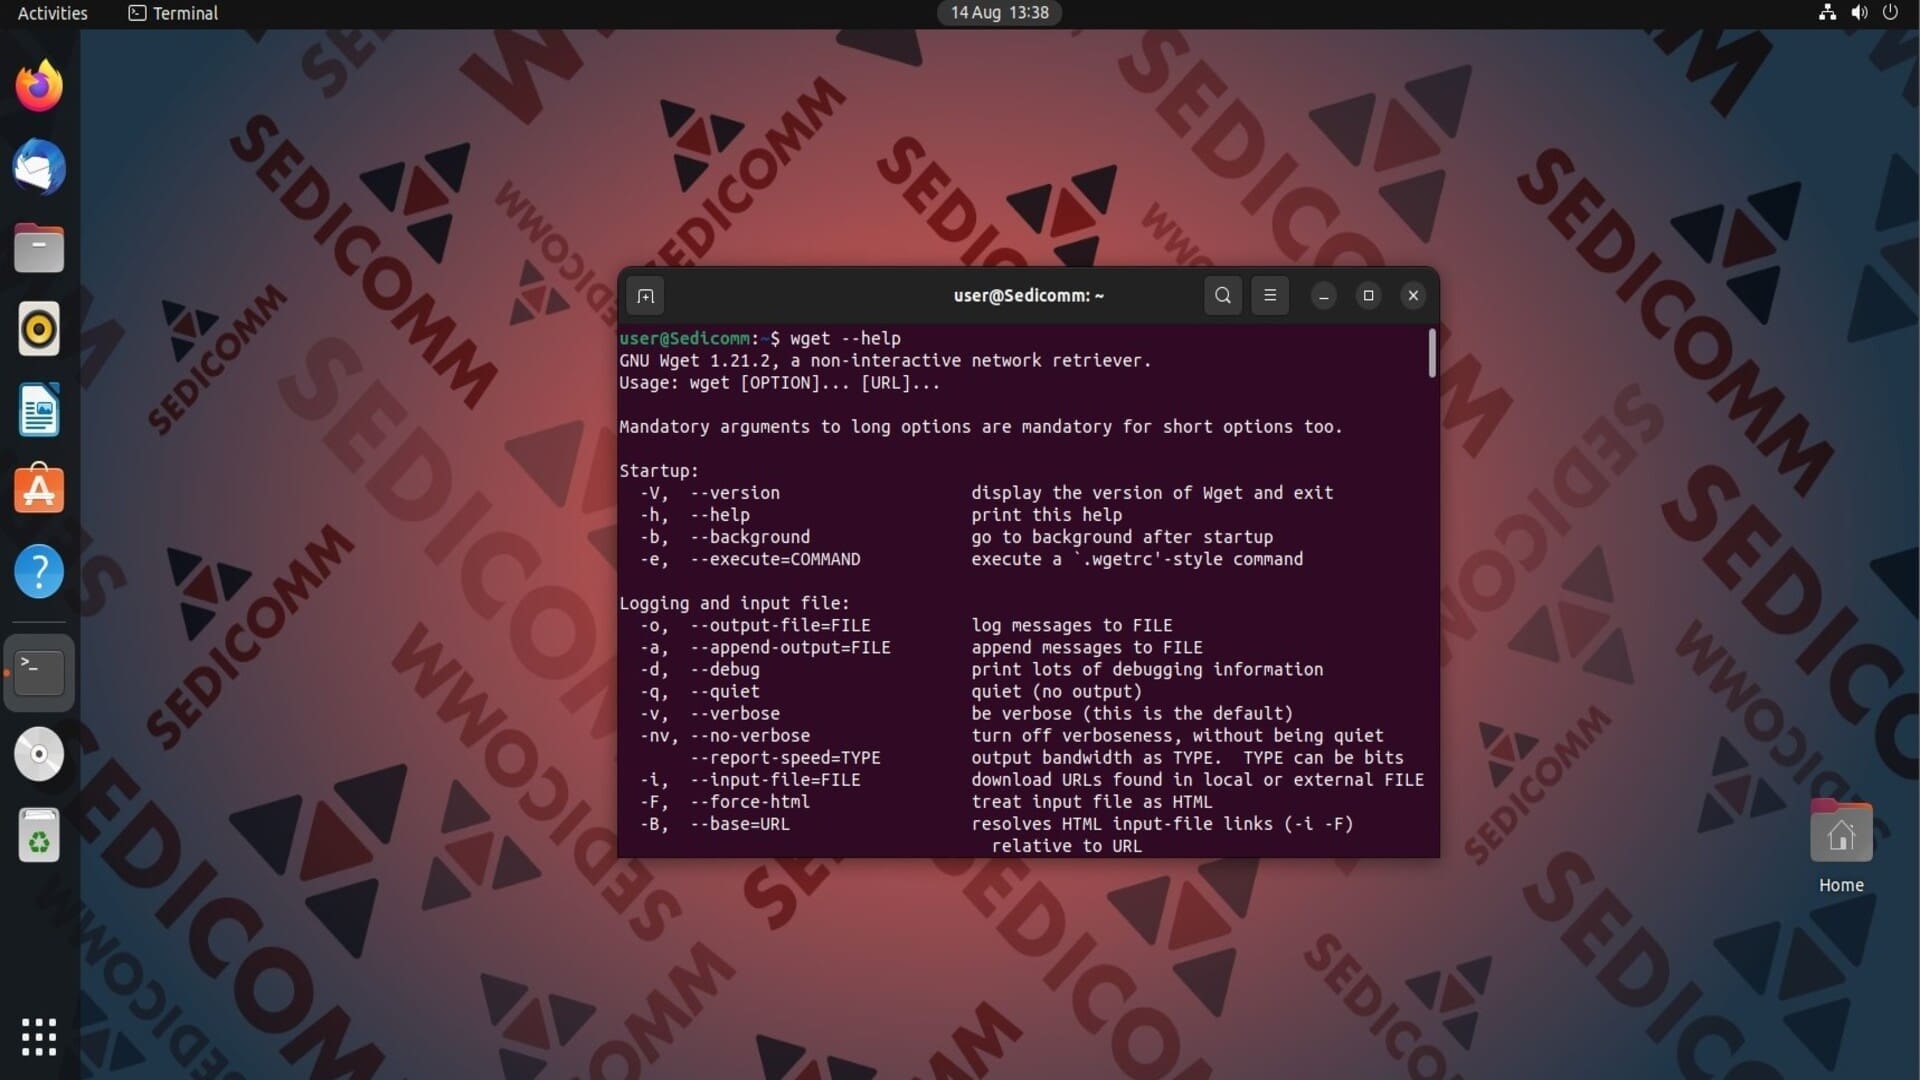Open the Activities overview
Screen dimensions: 1920x1080
[52, 13]
